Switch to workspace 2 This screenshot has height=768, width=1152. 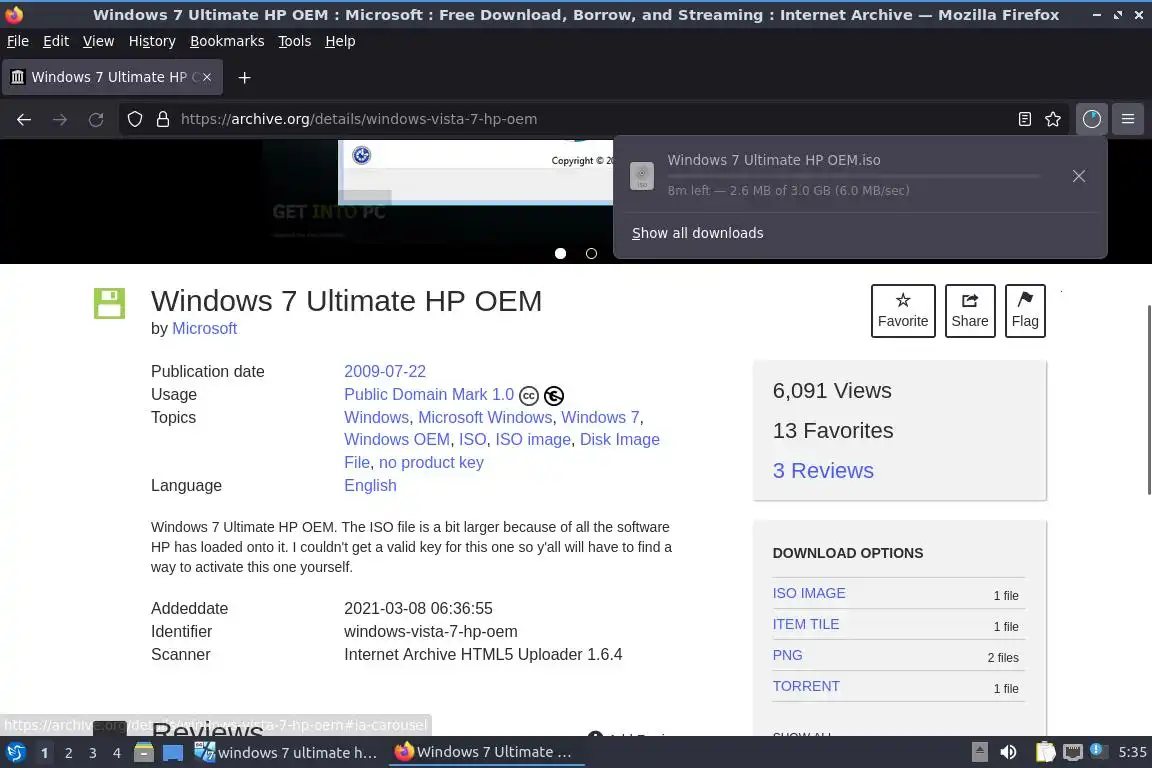[68, 753]
